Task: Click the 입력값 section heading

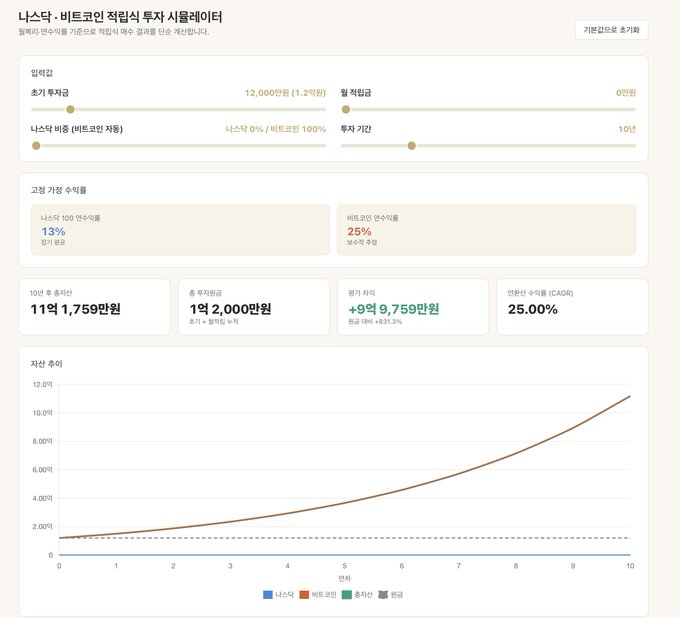Action: [x=42, y=73]
